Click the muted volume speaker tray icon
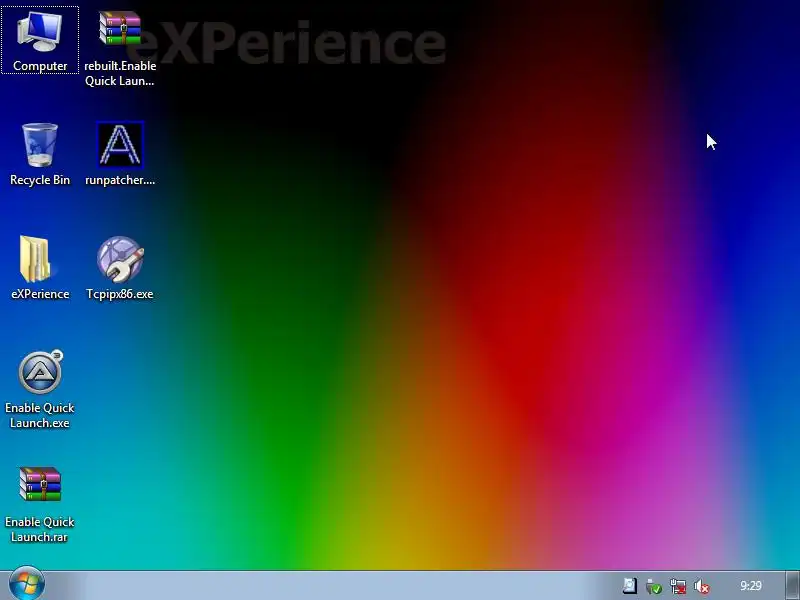This screenshot has width=800, height=600. tap(702, 587)
